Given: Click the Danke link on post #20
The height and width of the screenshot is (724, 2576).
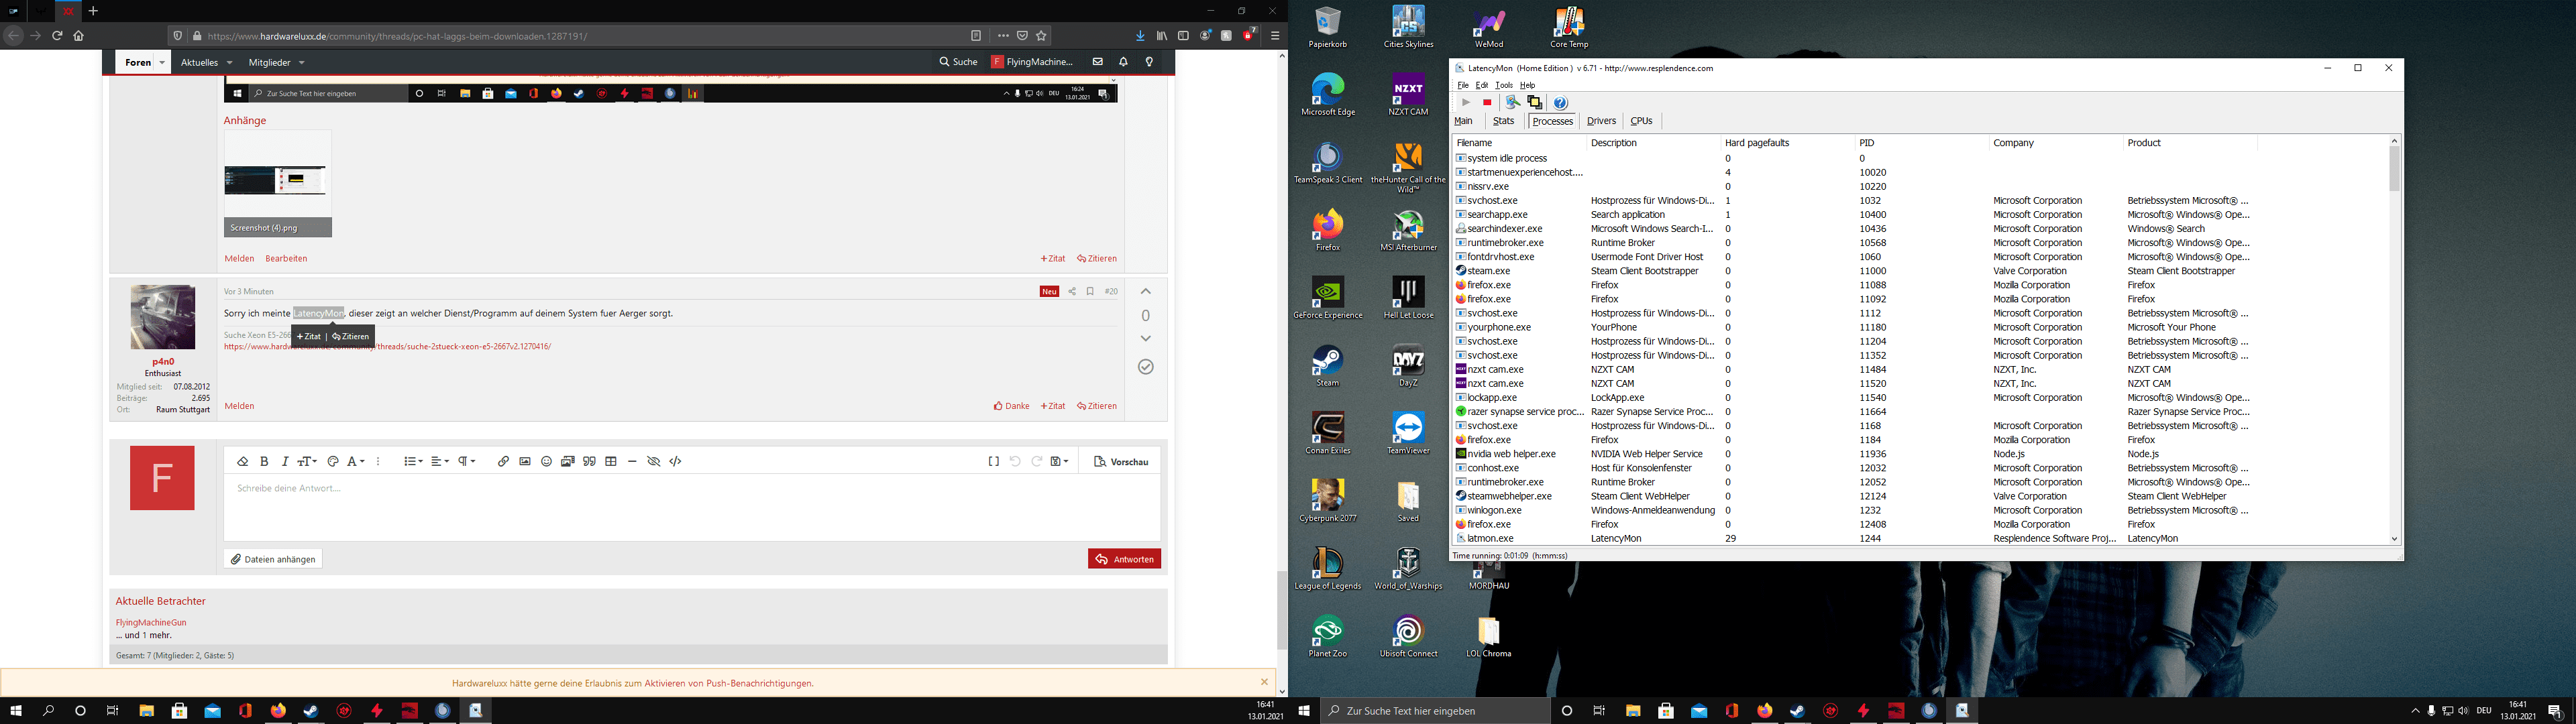Looking at the screenshot, I should 1012,406.
